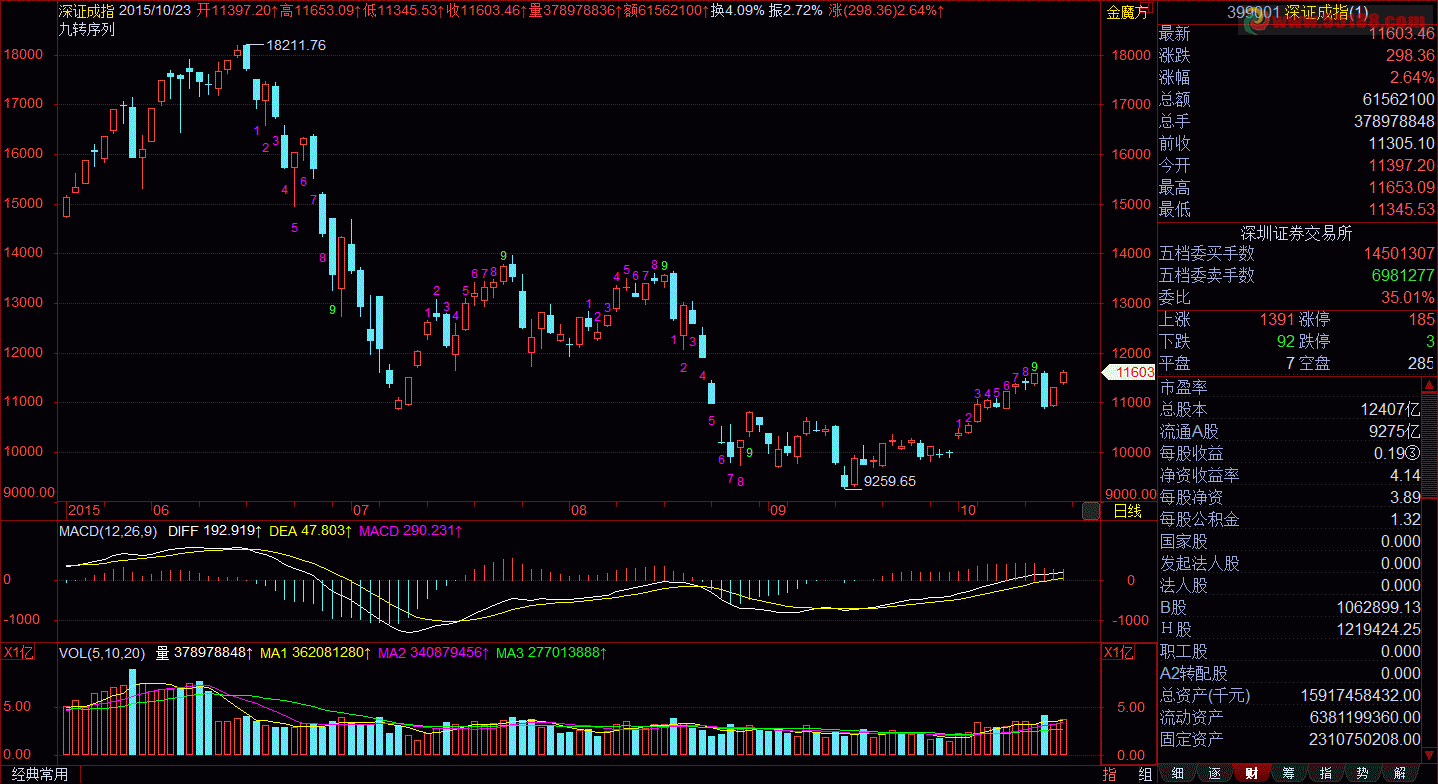Click the 净资收益率 value 4.14
The image size is (1438, 784).
click(1405, 475)
